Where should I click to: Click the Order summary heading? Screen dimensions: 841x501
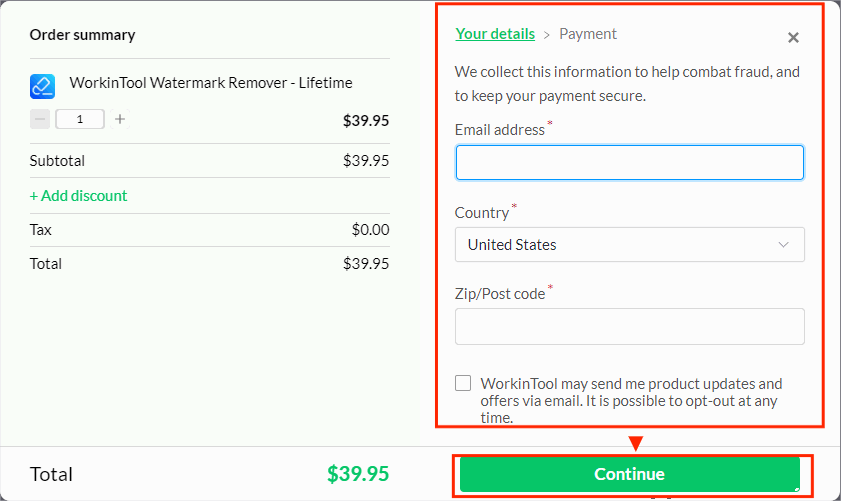(82, 35)
